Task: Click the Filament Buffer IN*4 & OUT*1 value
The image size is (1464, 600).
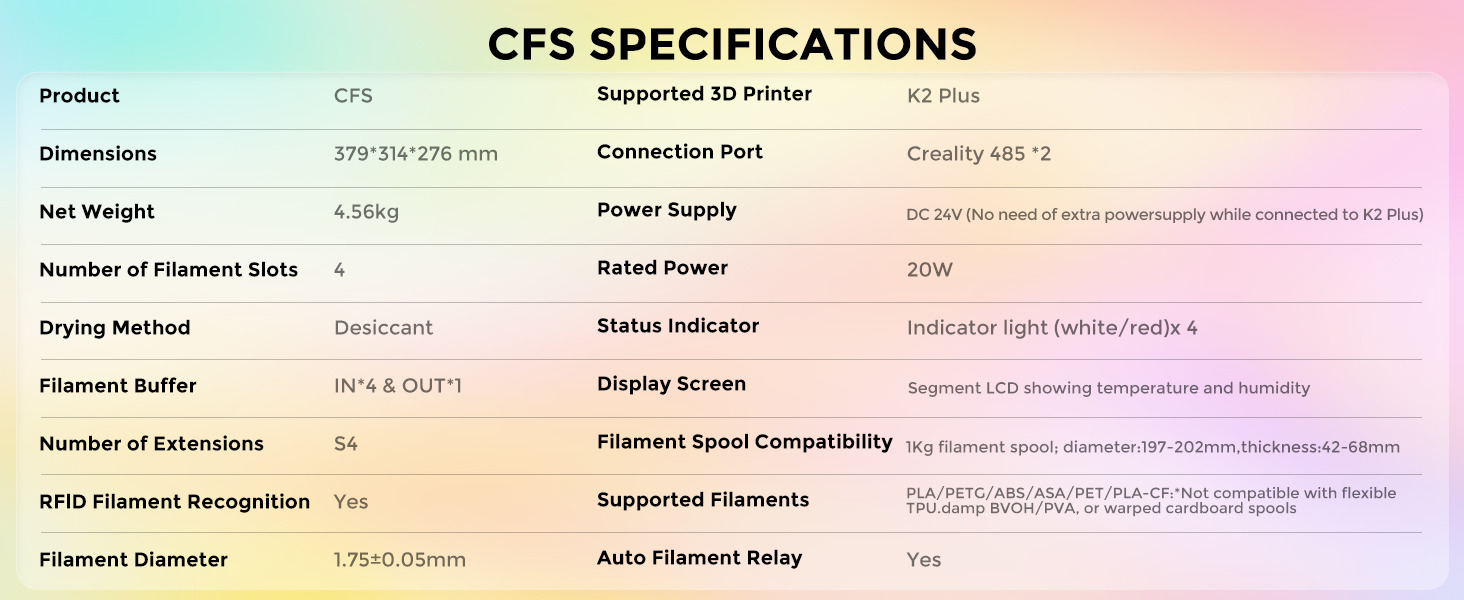Action: pos(397,386)
